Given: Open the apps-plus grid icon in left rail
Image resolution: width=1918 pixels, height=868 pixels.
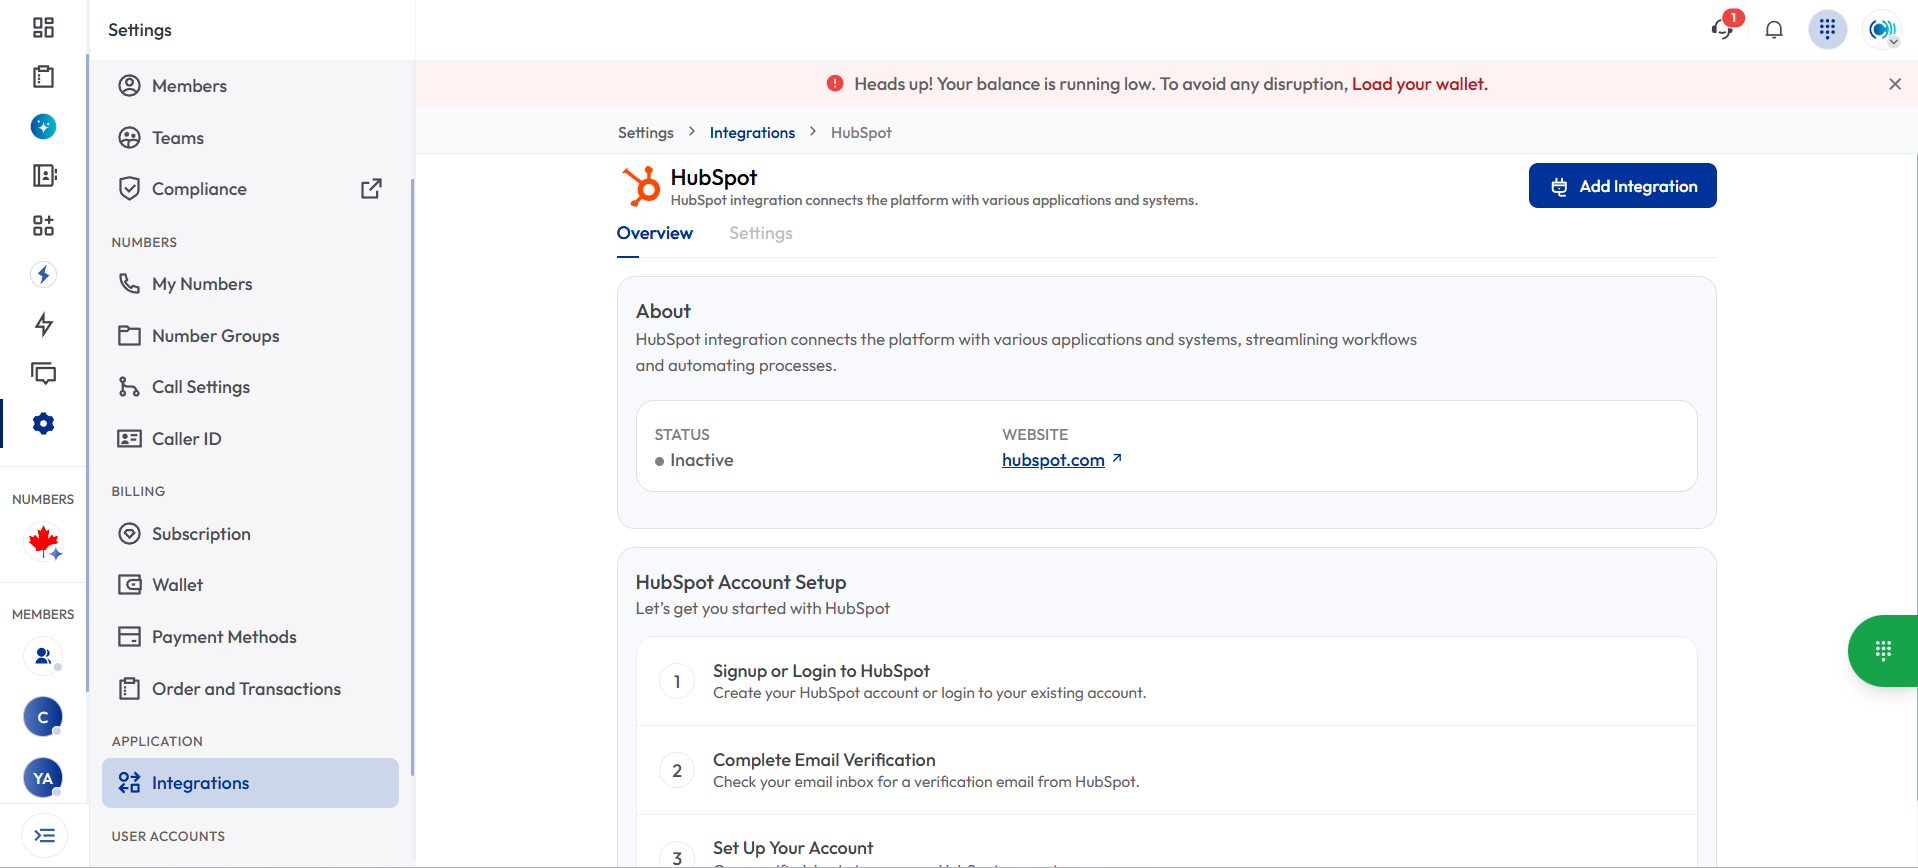Looking at the screenshot, I should click(43, 225).
